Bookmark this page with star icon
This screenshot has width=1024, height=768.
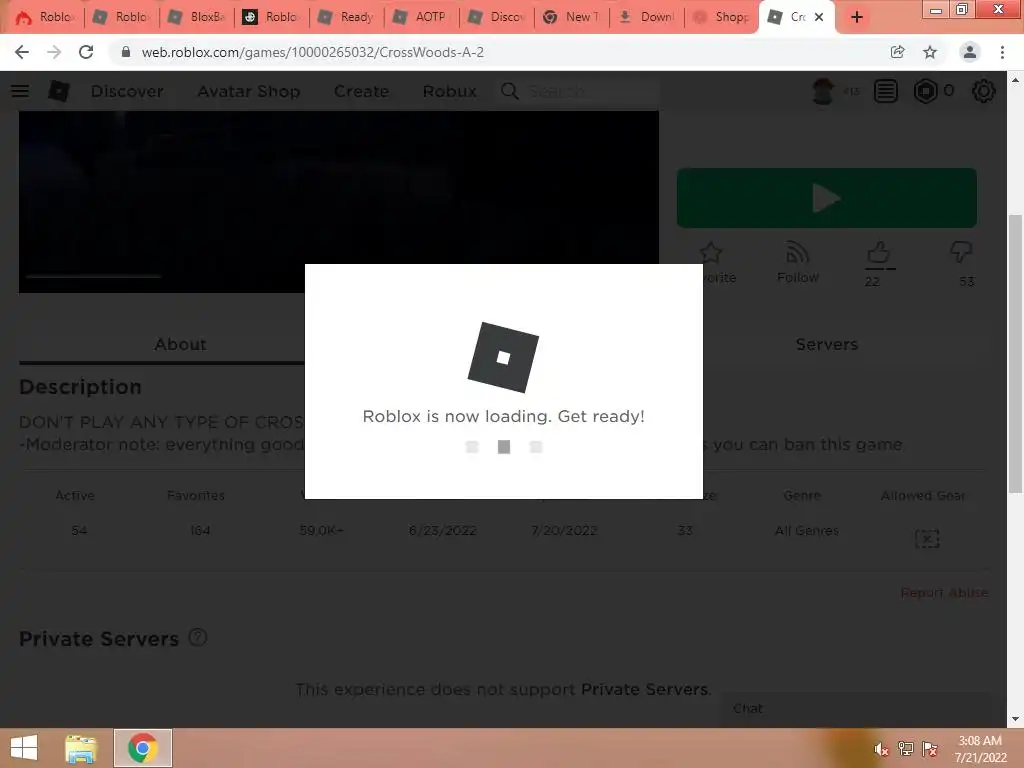click(x=930, y=52)
